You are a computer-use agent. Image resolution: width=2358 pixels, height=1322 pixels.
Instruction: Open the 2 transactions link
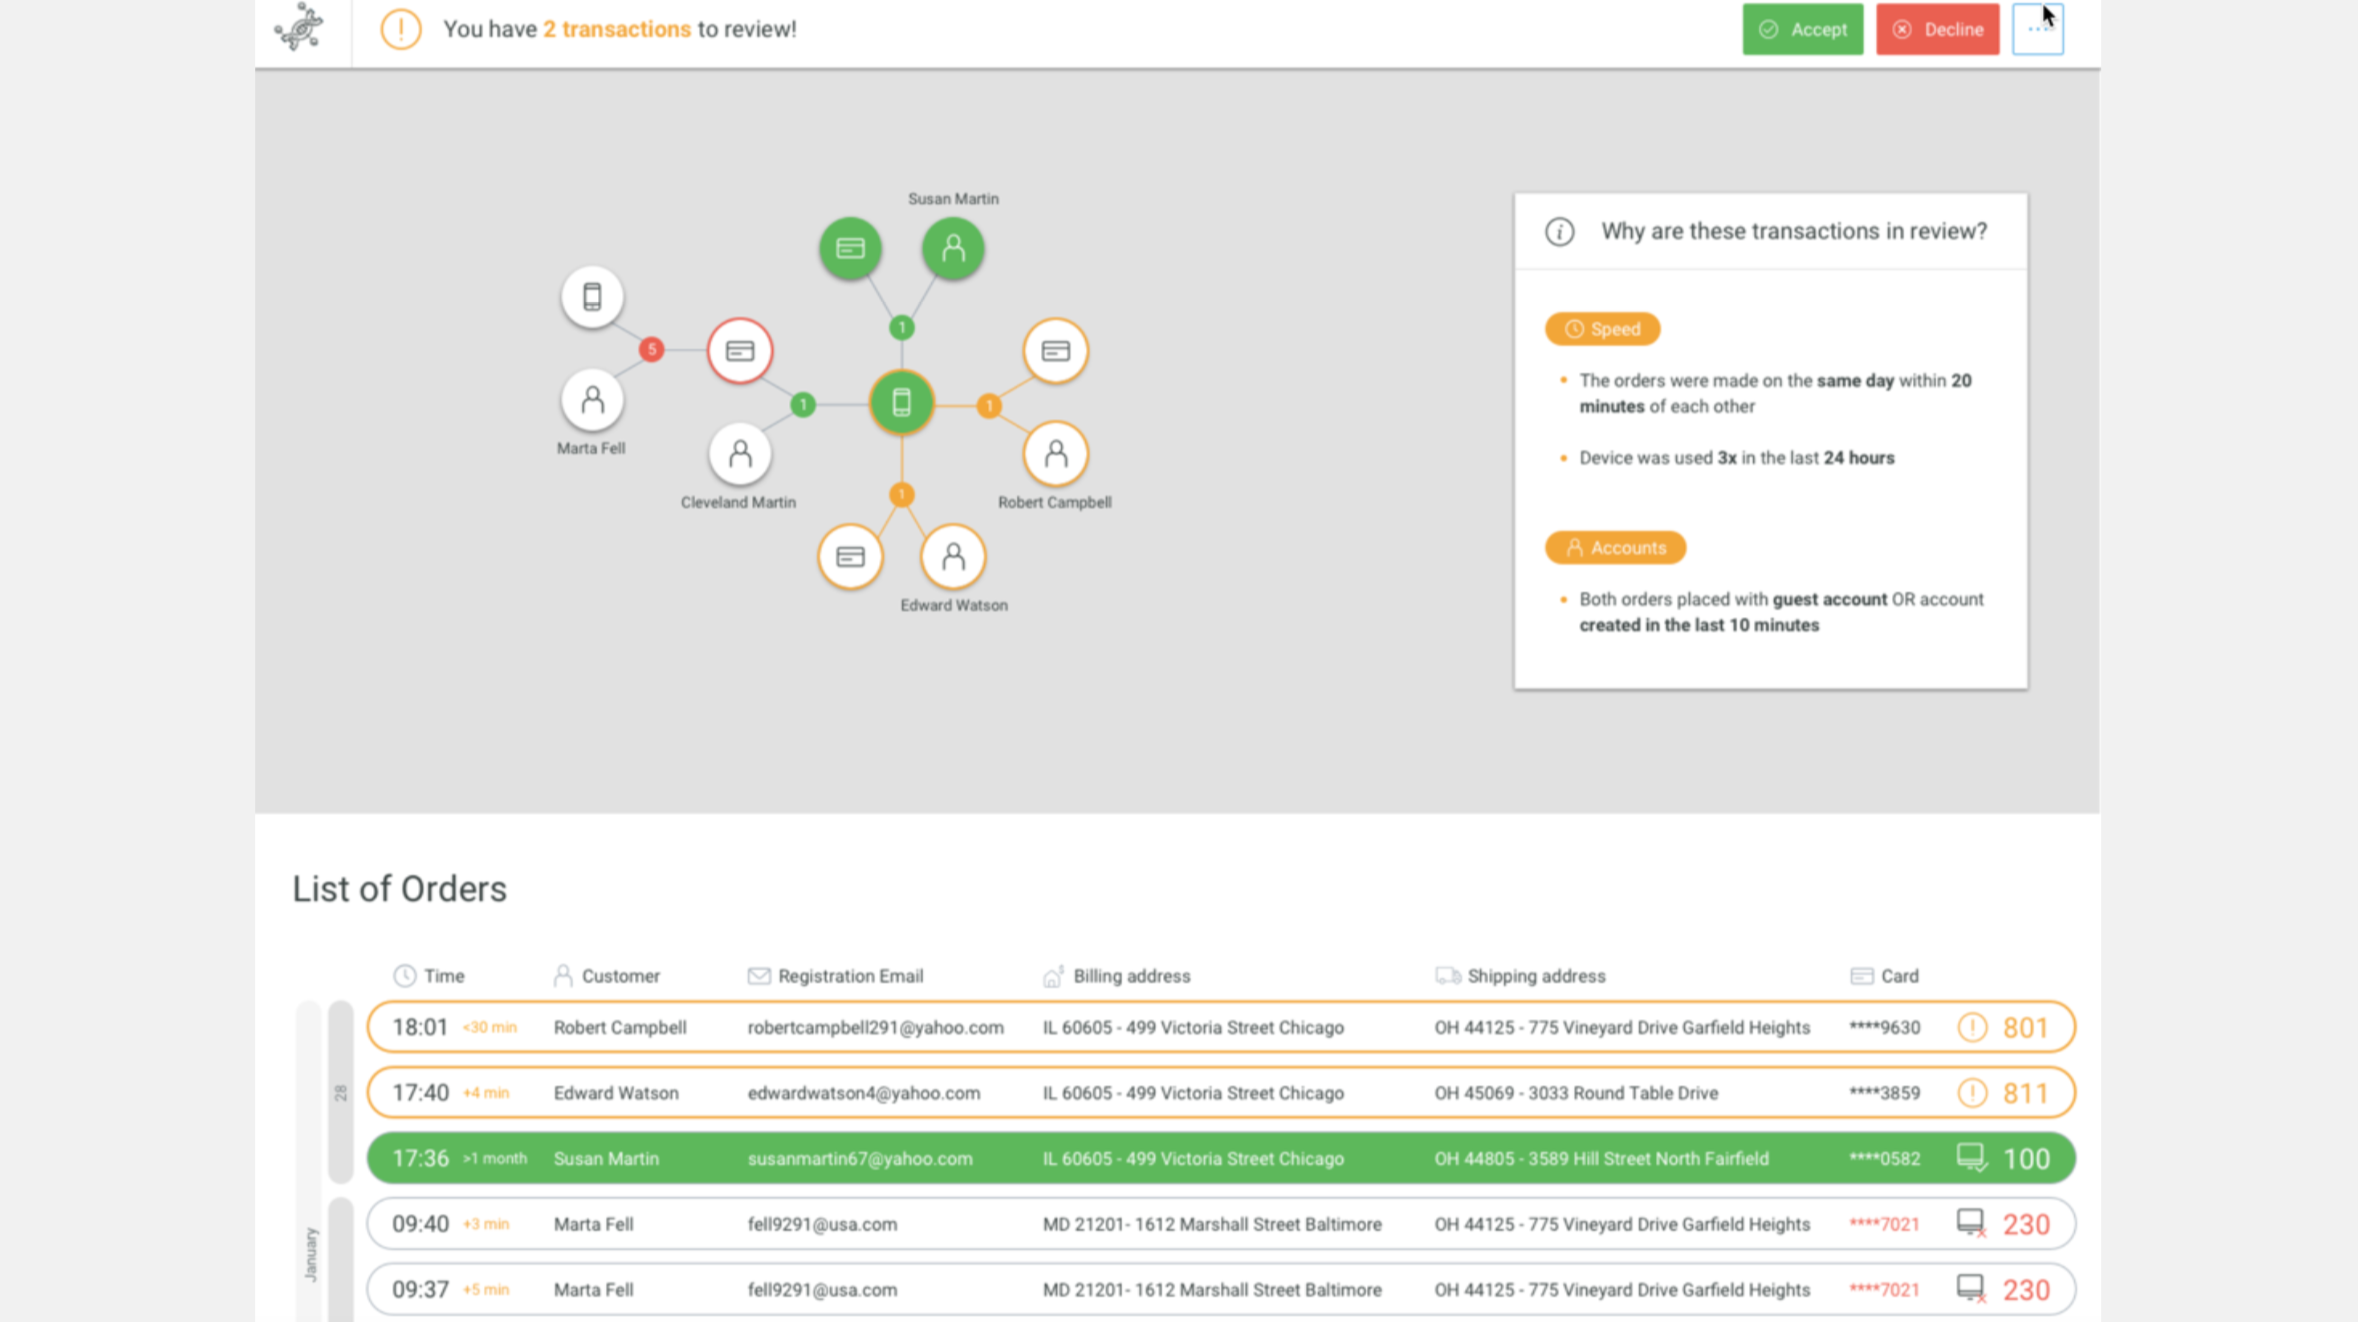(x=616, y=29)
